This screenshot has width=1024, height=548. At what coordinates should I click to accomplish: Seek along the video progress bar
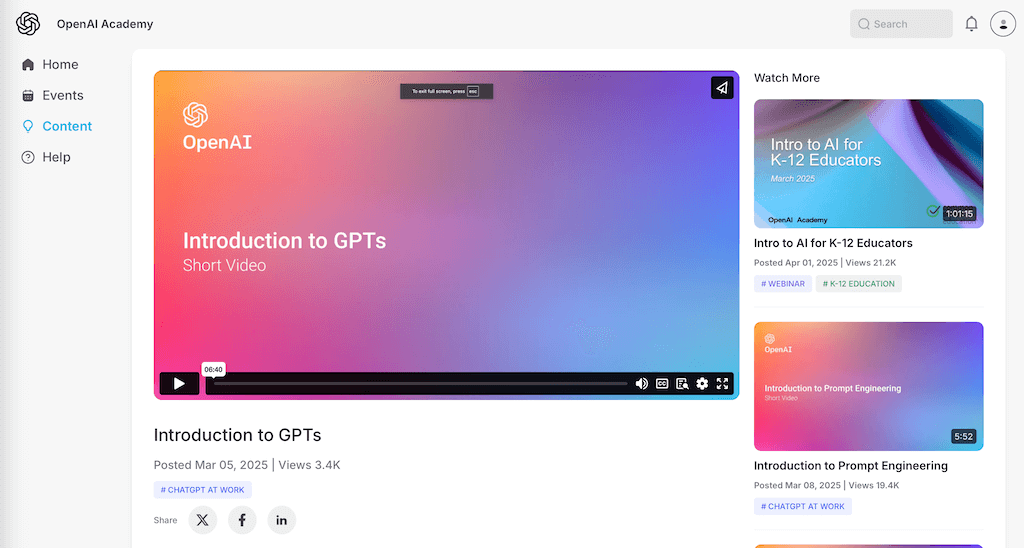pyautogui.click(x=420, y=383)
